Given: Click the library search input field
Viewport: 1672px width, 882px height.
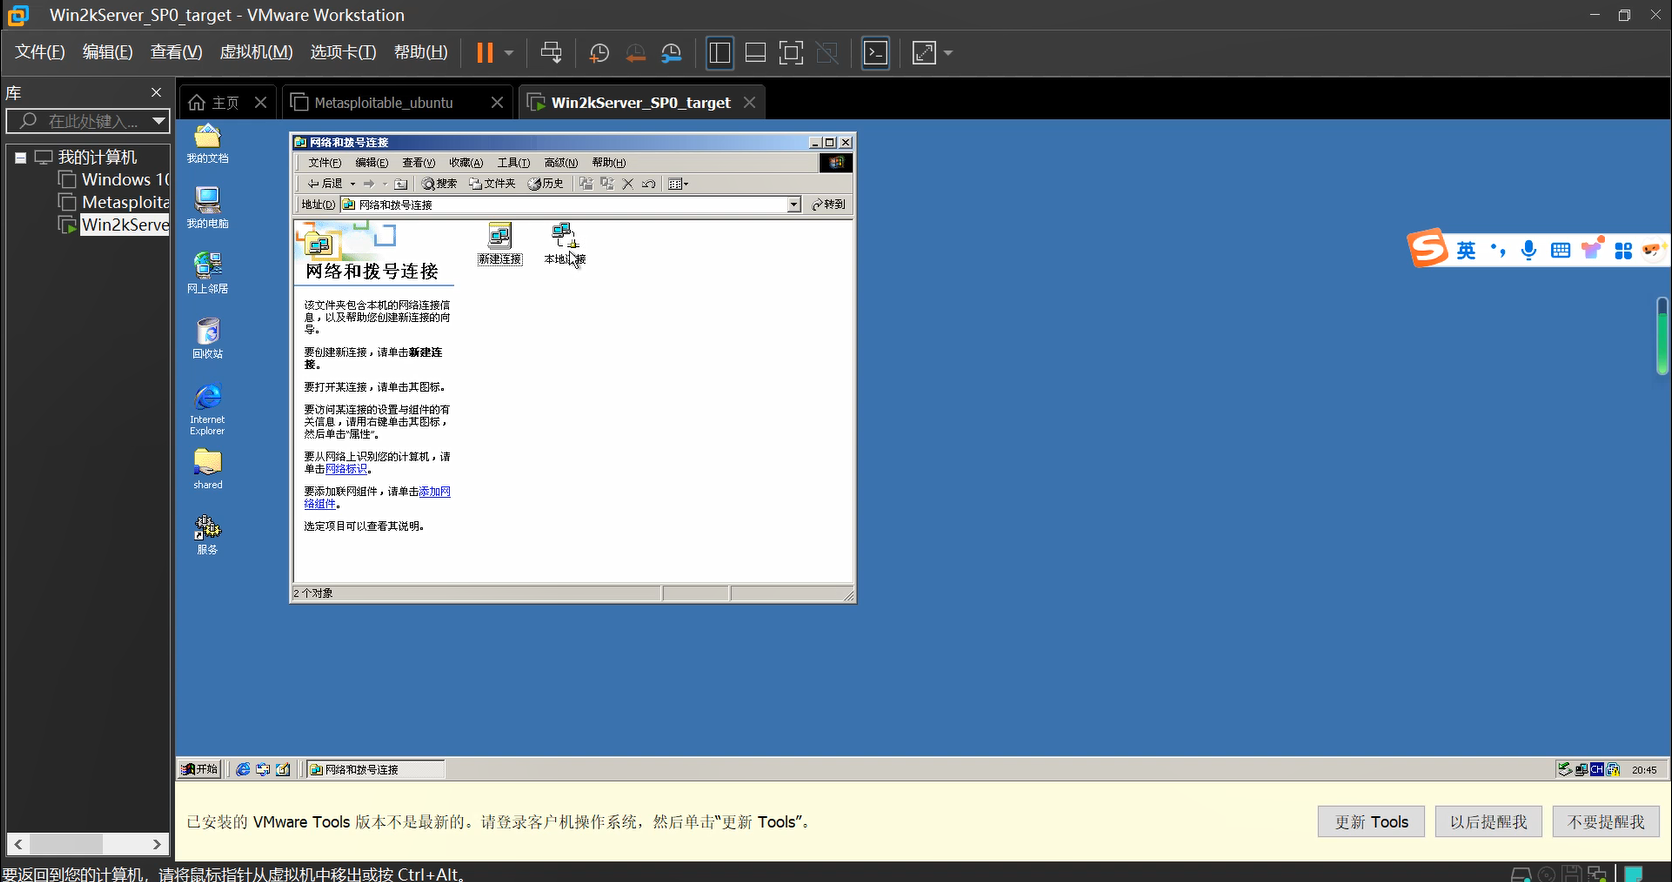Looking at the screenshot, I should click(80, 121).
